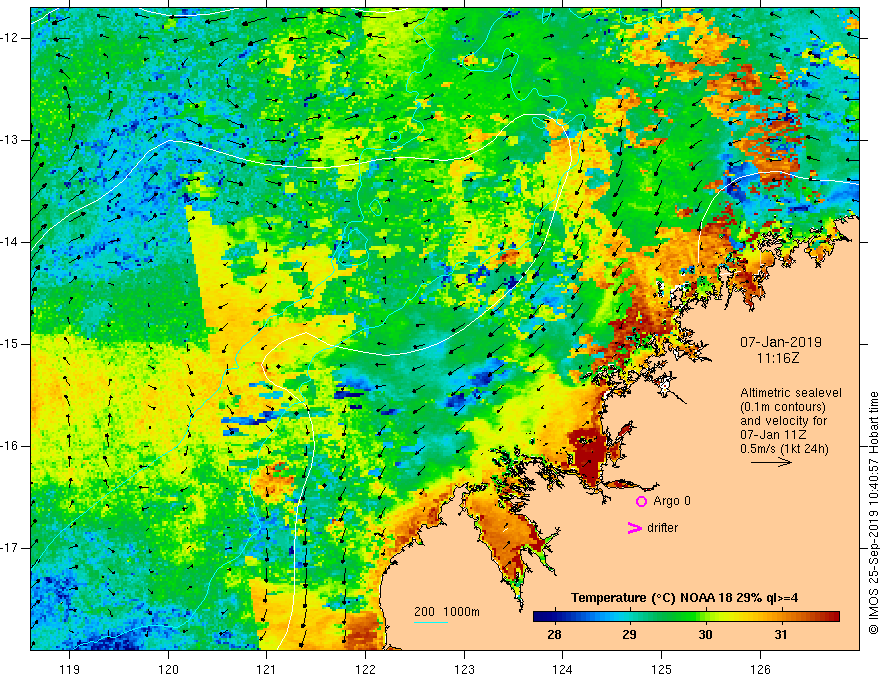
Task: Click the '(0.1m contours)' legend text
Action: pyautogui.click(x=783, y=407)
